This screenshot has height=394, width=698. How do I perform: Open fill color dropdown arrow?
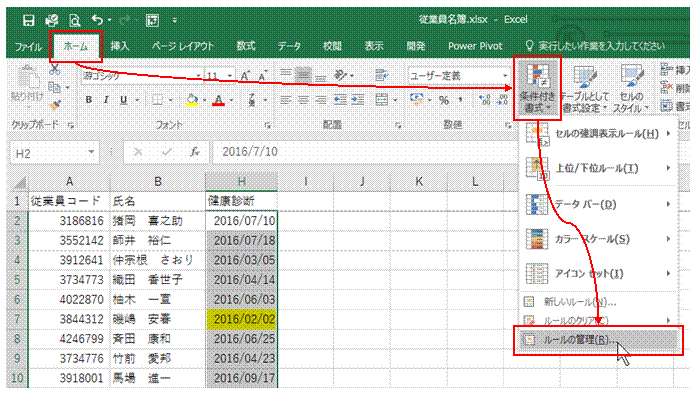204,100
